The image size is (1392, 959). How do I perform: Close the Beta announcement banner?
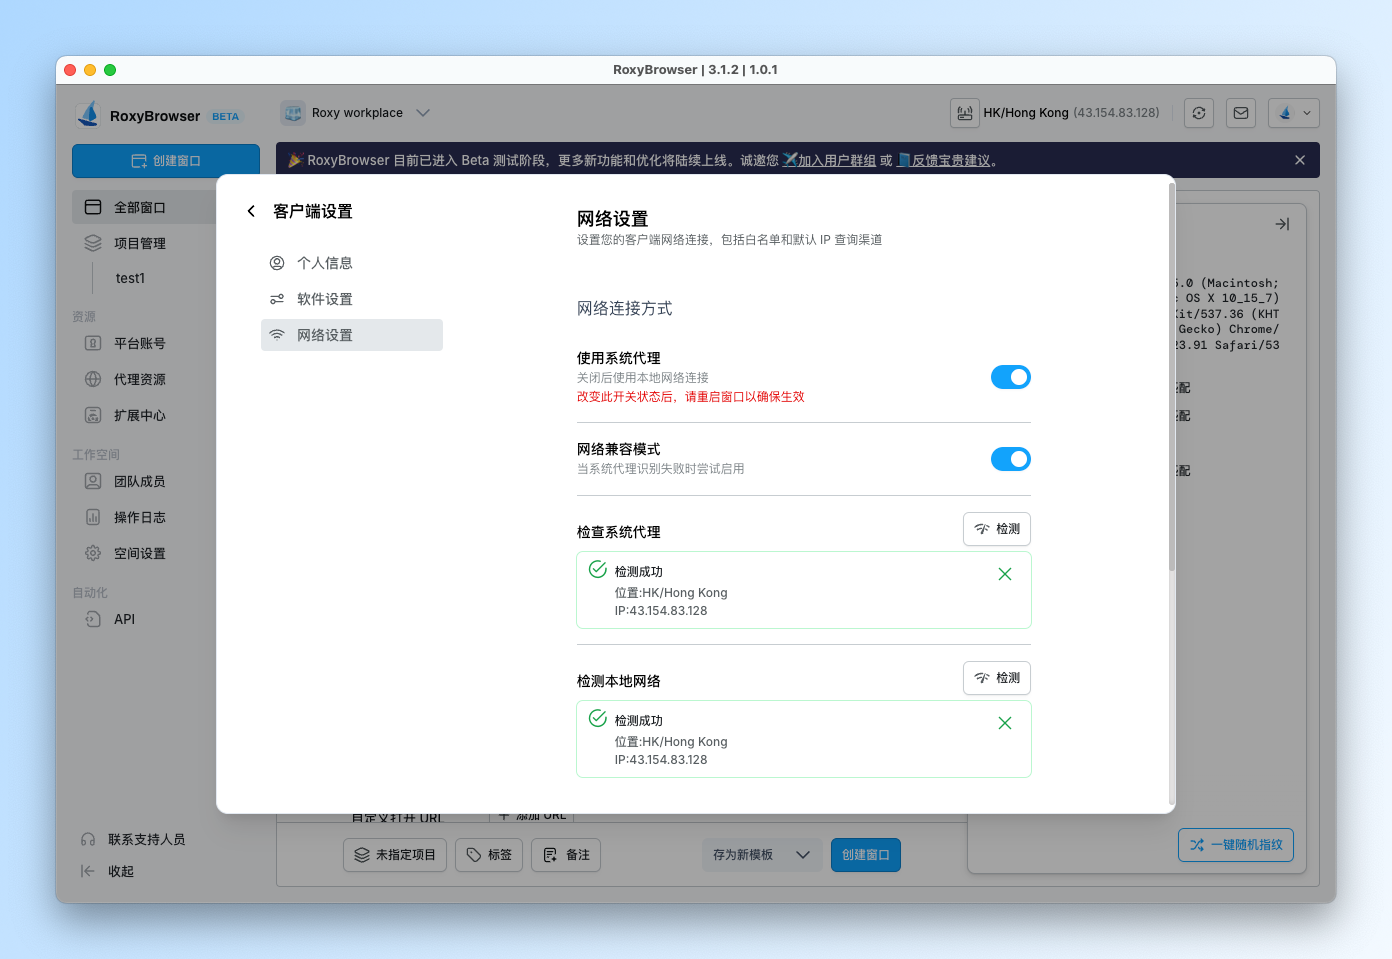click(1300, 160)
